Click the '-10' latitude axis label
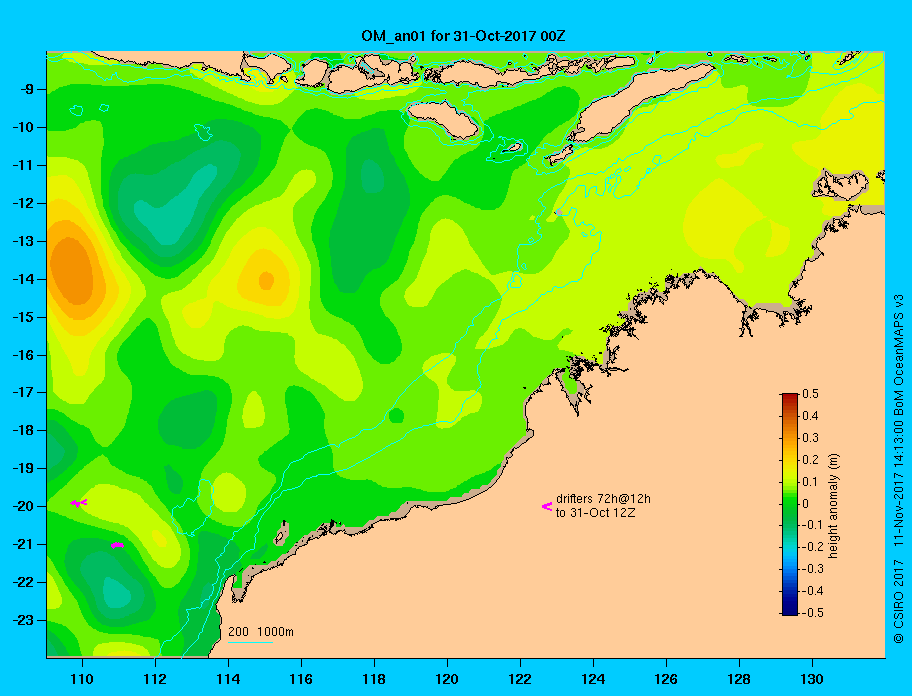 [24, 127]
